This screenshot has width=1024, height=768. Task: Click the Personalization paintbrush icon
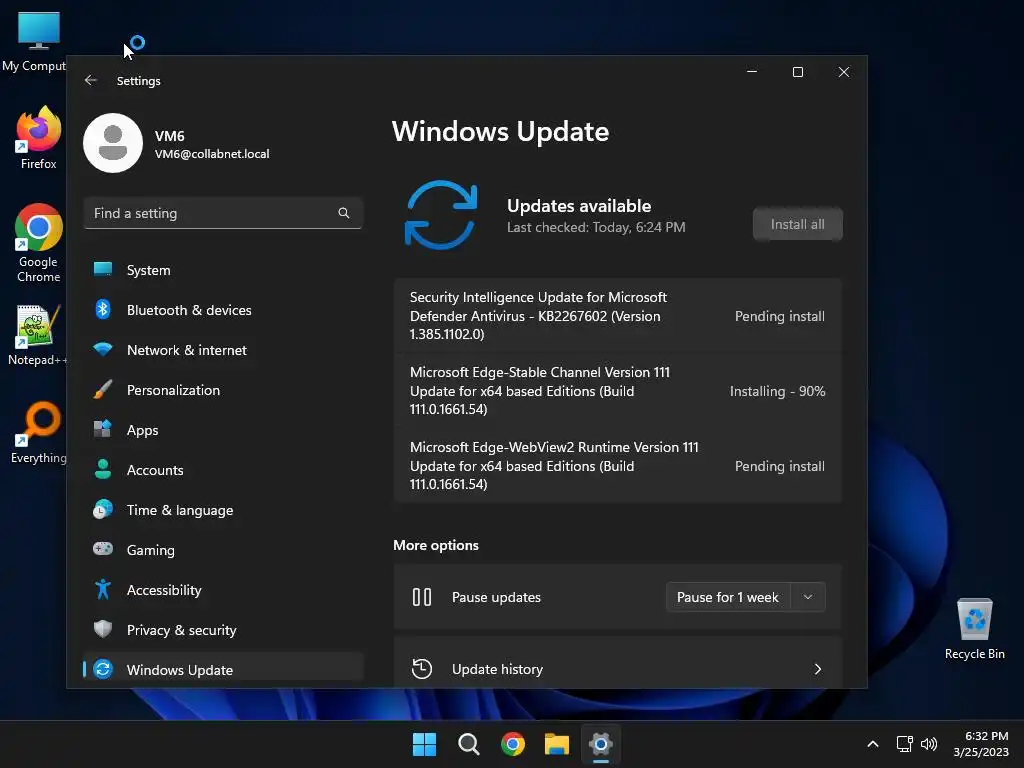(103, 389)
